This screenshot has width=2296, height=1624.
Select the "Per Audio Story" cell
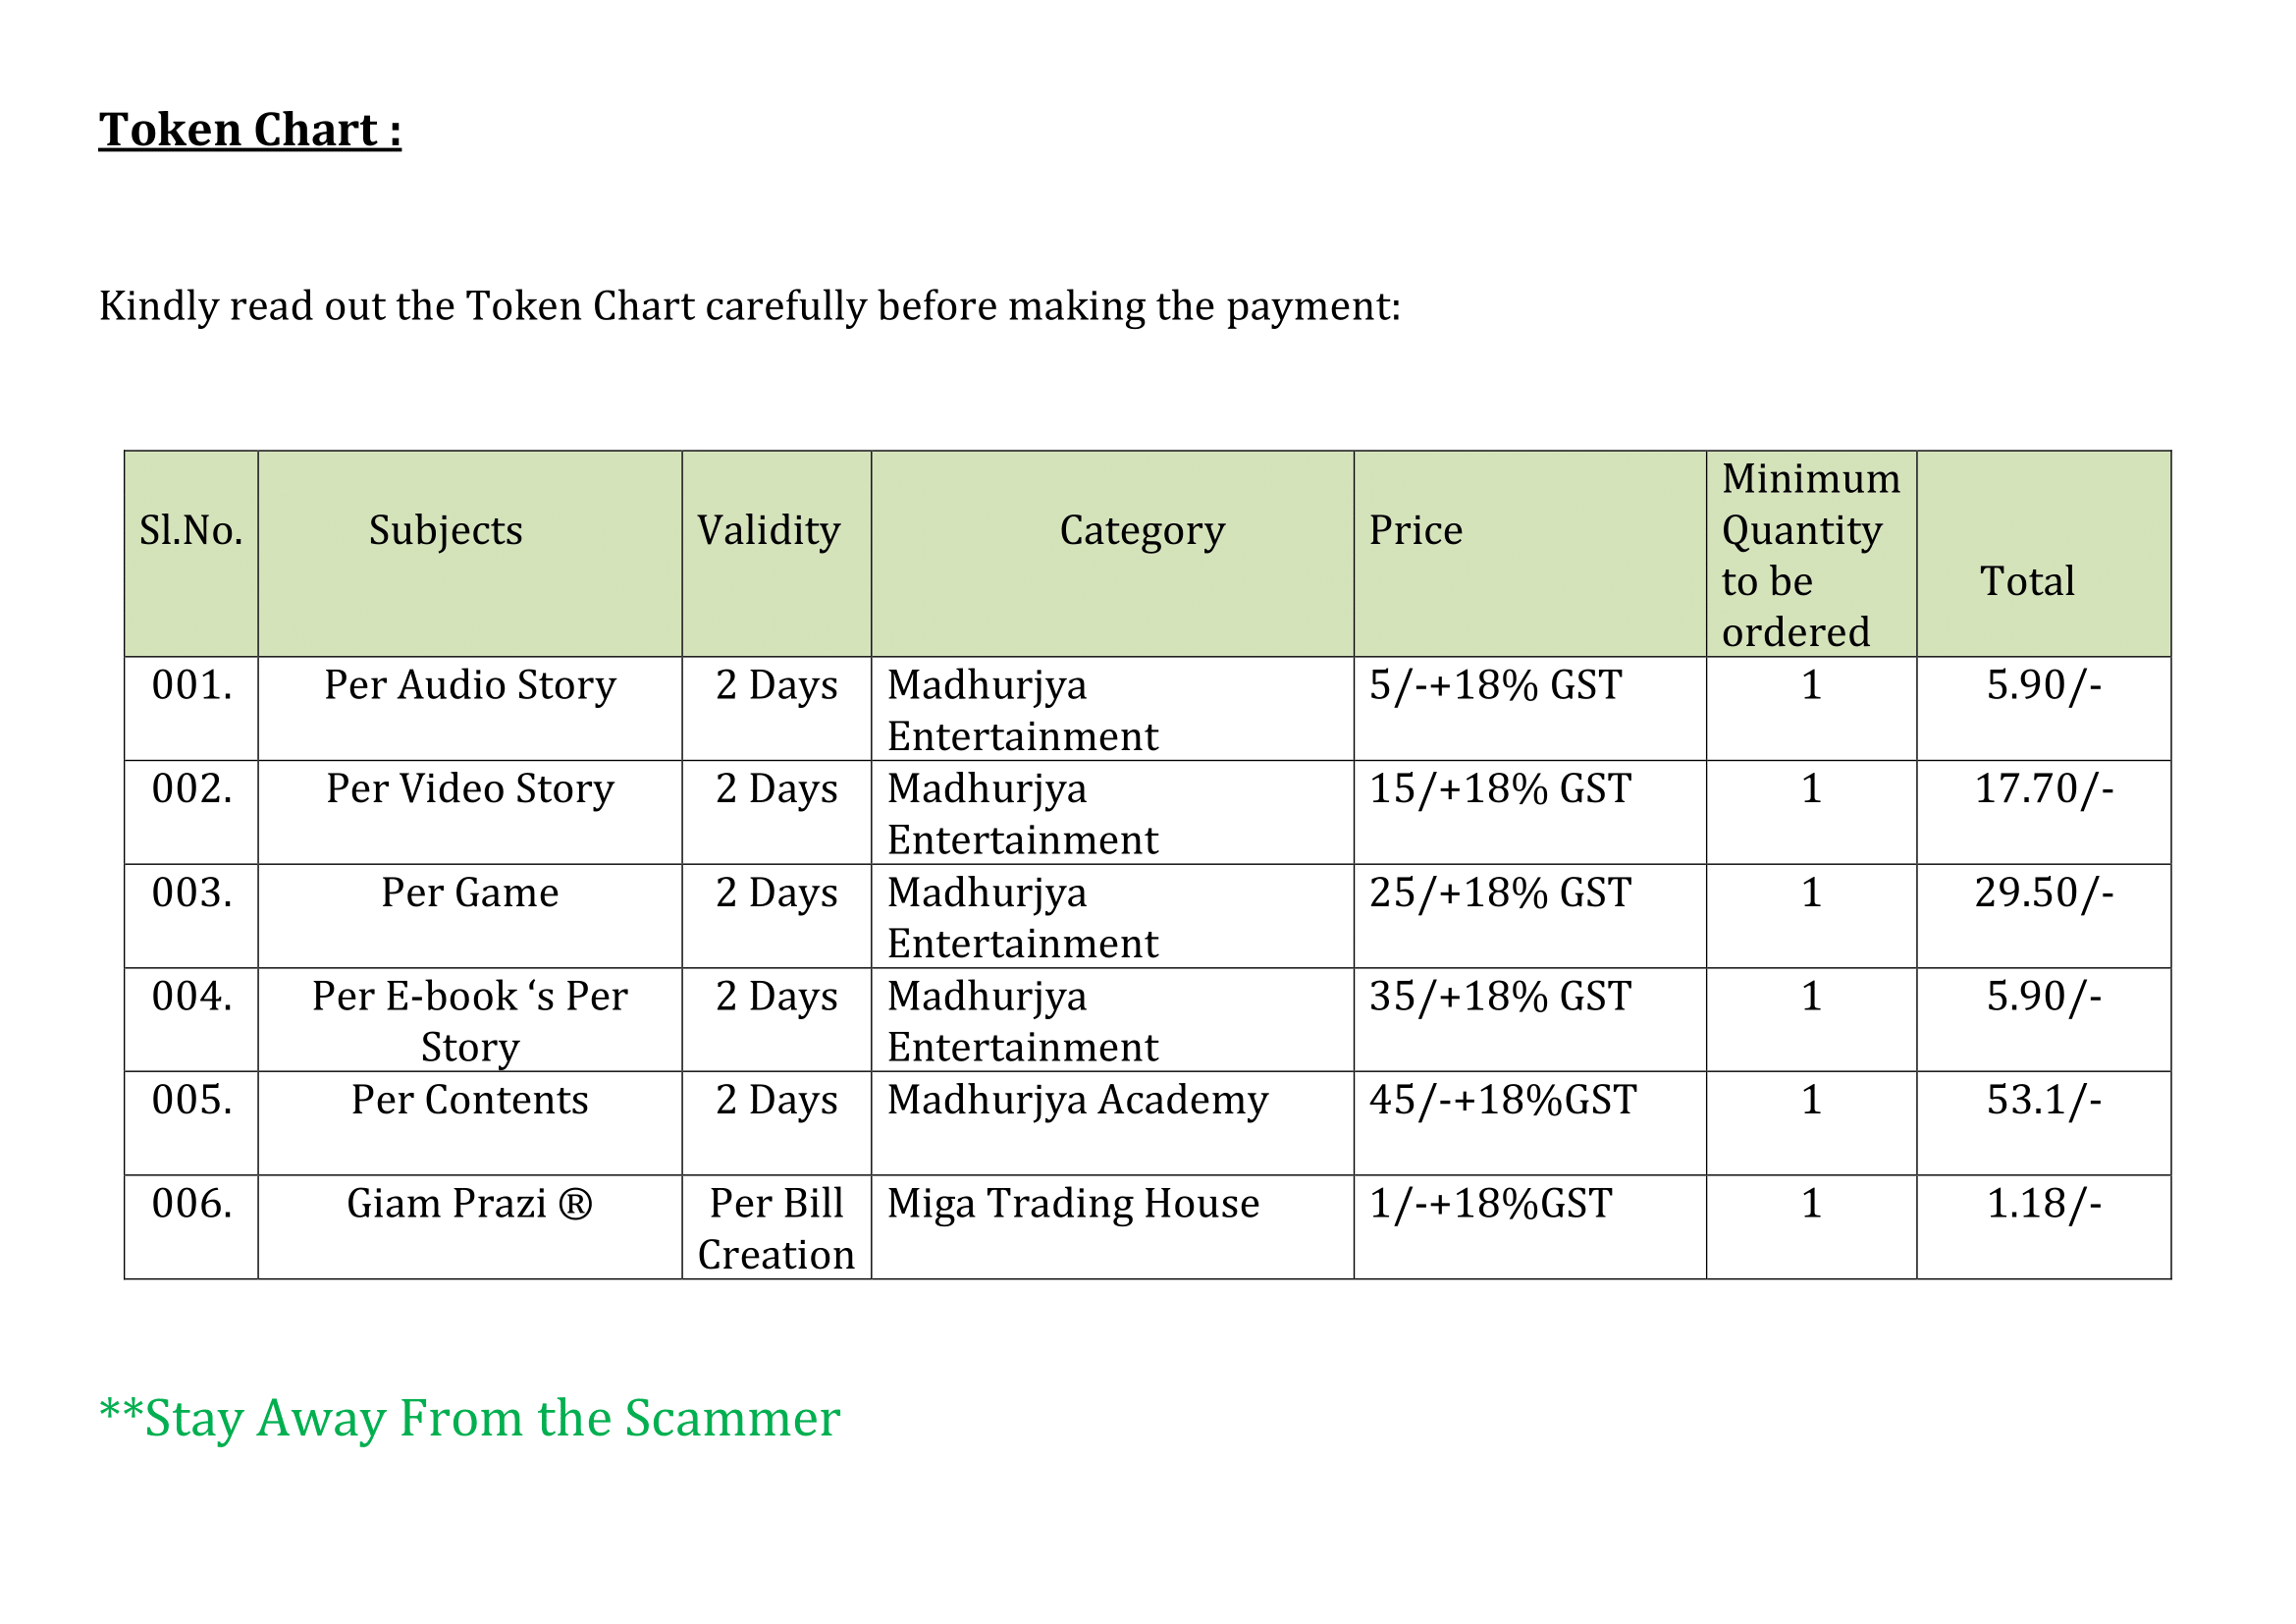(470, 686)
